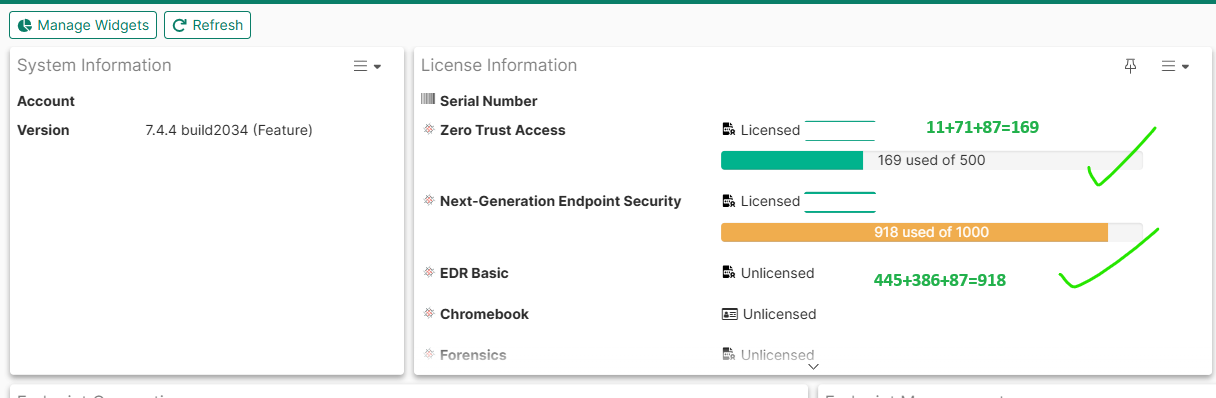Screen dimensions: 1216x398
Task: Open the License Information widget menu
Action: pyautogui.click(x=1174, y=66)
